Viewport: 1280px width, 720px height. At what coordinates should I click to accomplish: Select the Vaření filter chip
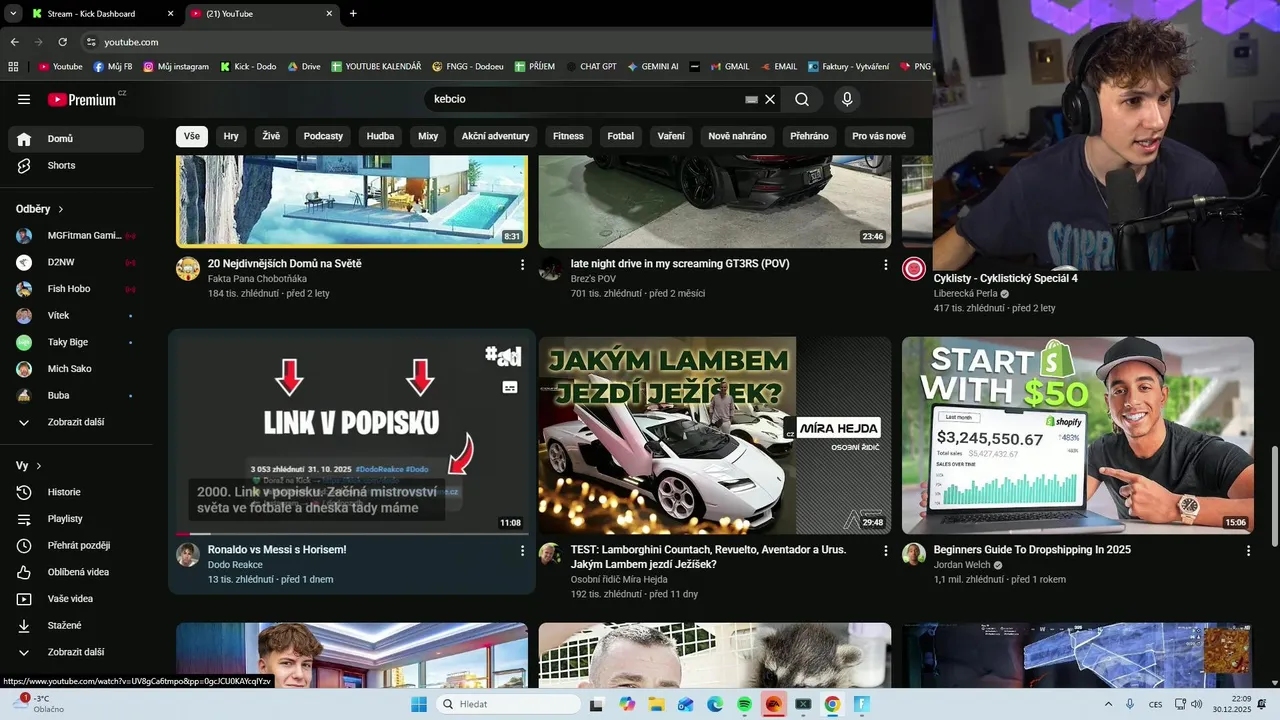coord(671,136)
